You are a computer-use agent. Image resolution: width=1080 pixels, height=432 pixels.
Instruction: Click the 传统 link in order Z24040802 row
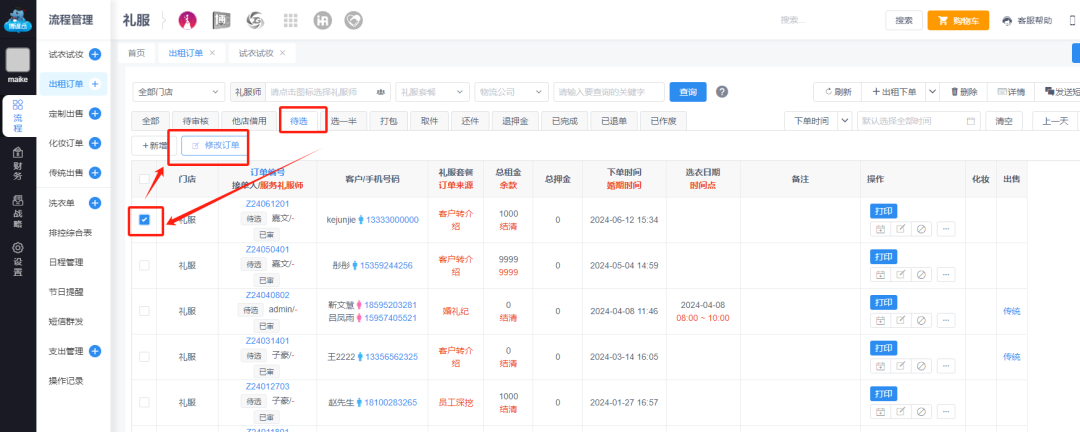[x=1011, y=311]
